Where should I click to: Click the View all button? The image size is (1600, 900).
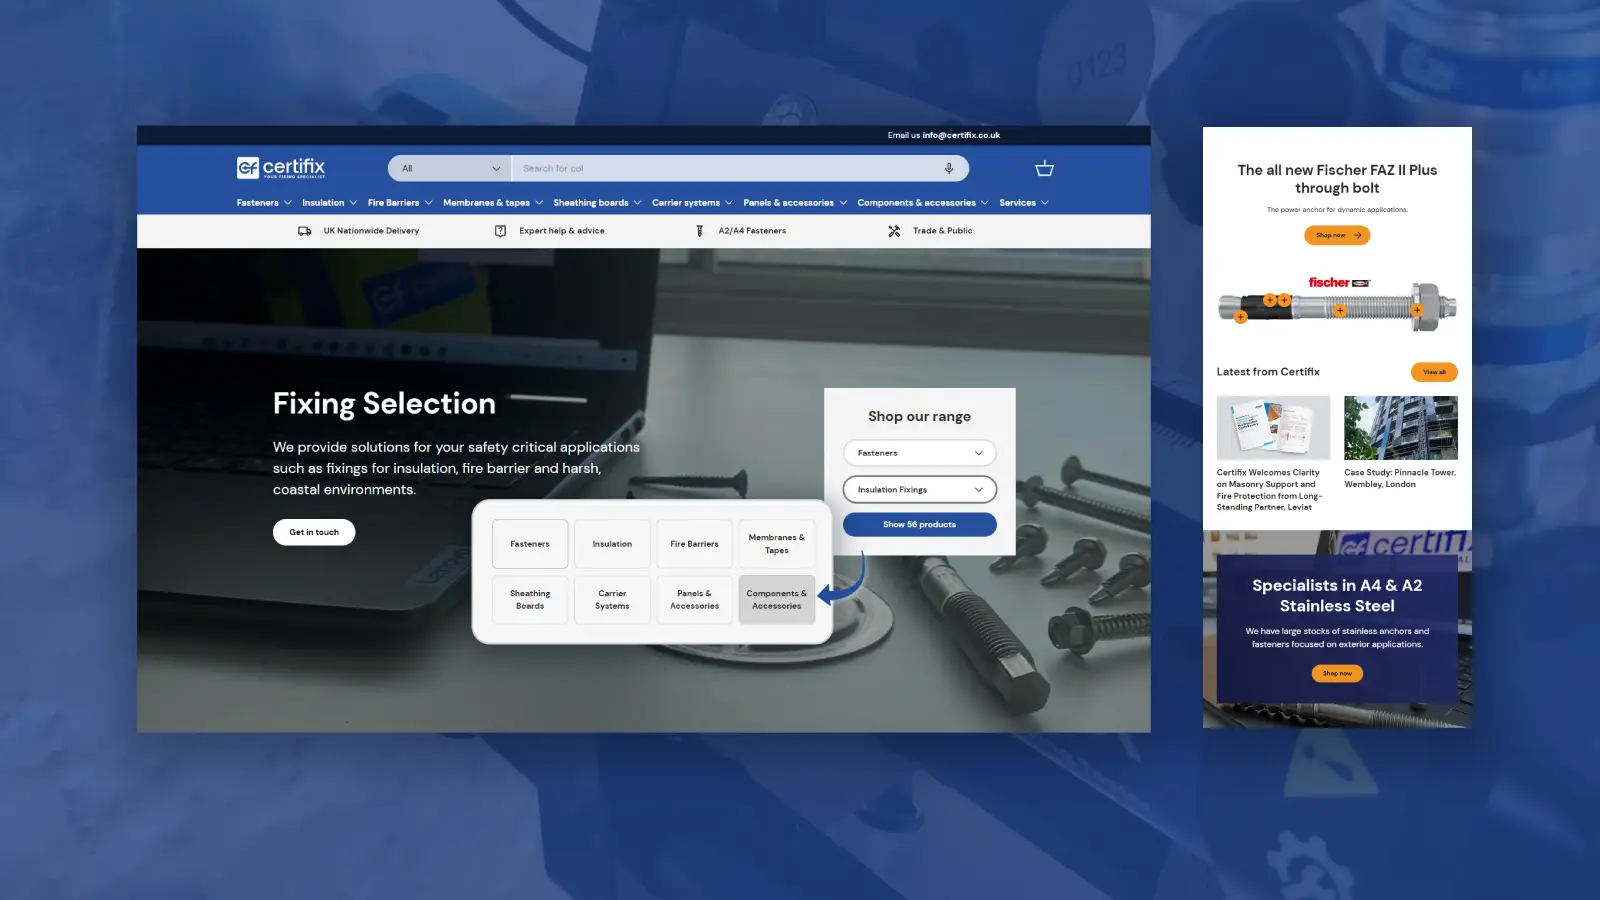[1434, 372]
